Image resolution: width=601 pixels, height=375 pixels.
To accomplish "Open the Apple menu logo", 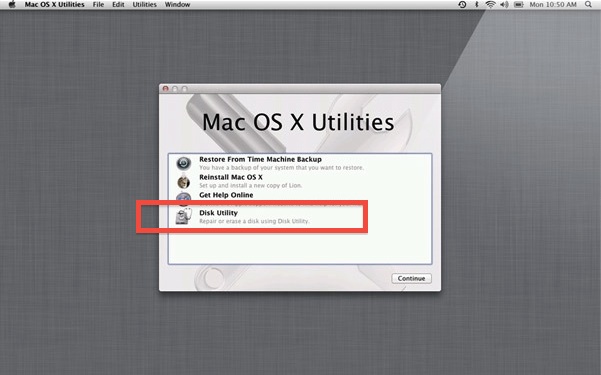I will pyautogui.click(x=12, y=5).
